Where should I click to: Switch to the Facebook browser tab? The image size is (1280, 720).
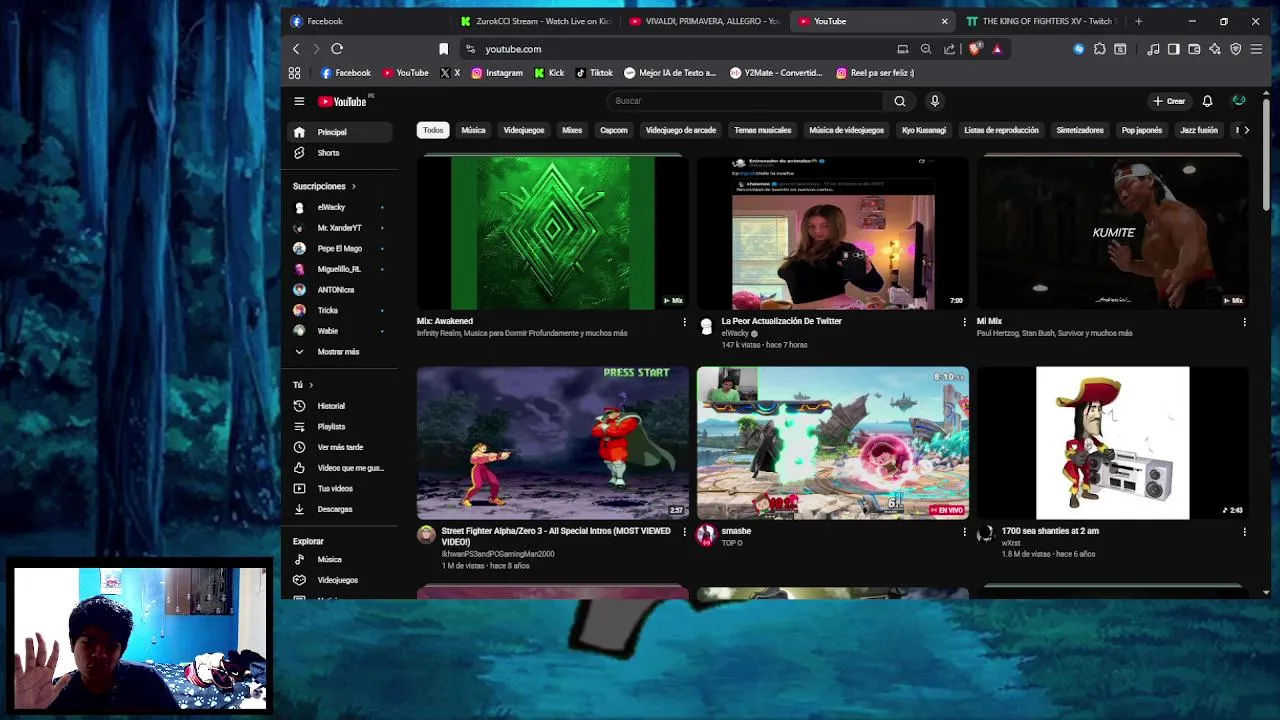click(x=365, y=21)
